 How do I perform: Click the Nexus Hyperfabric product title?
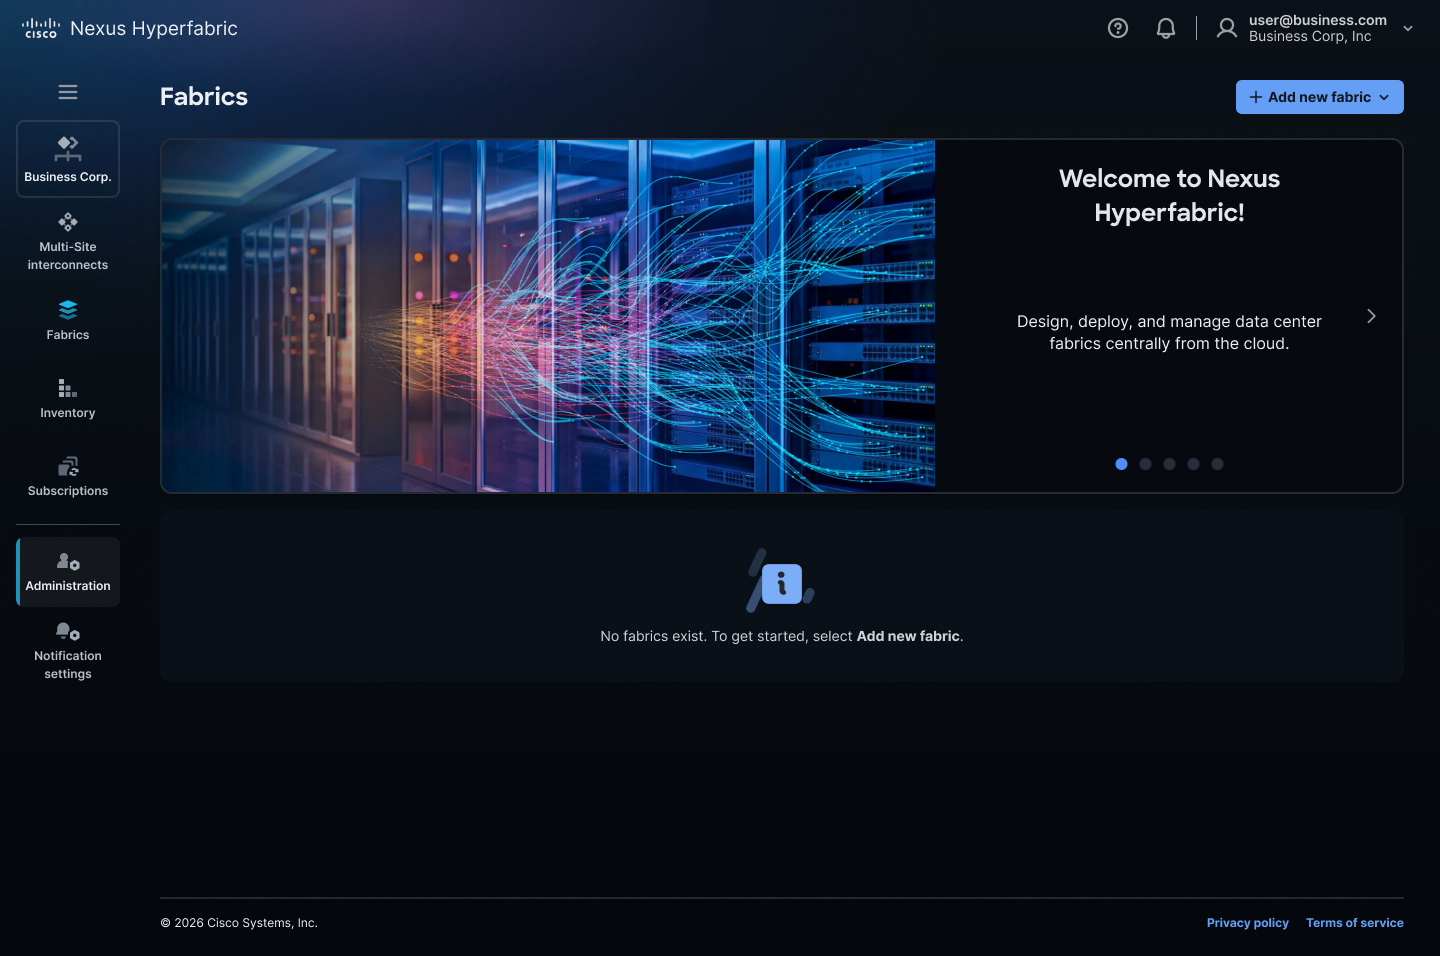coord(154,28)
